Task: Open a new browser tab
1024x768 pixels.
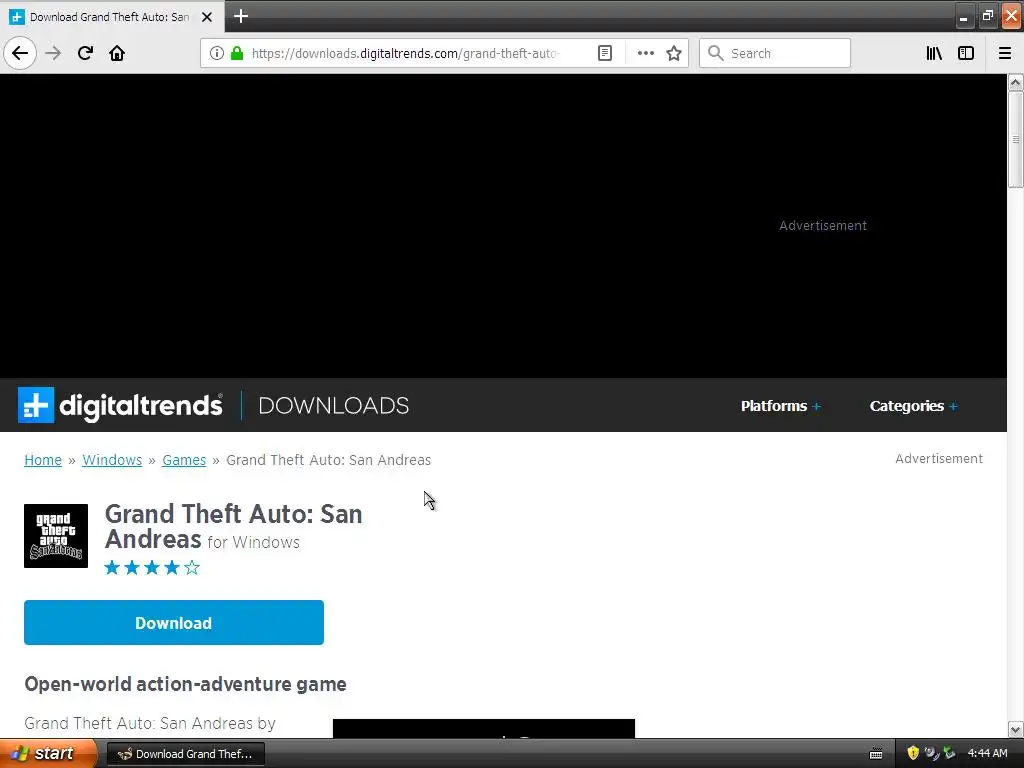Action: tap(241, 16)
